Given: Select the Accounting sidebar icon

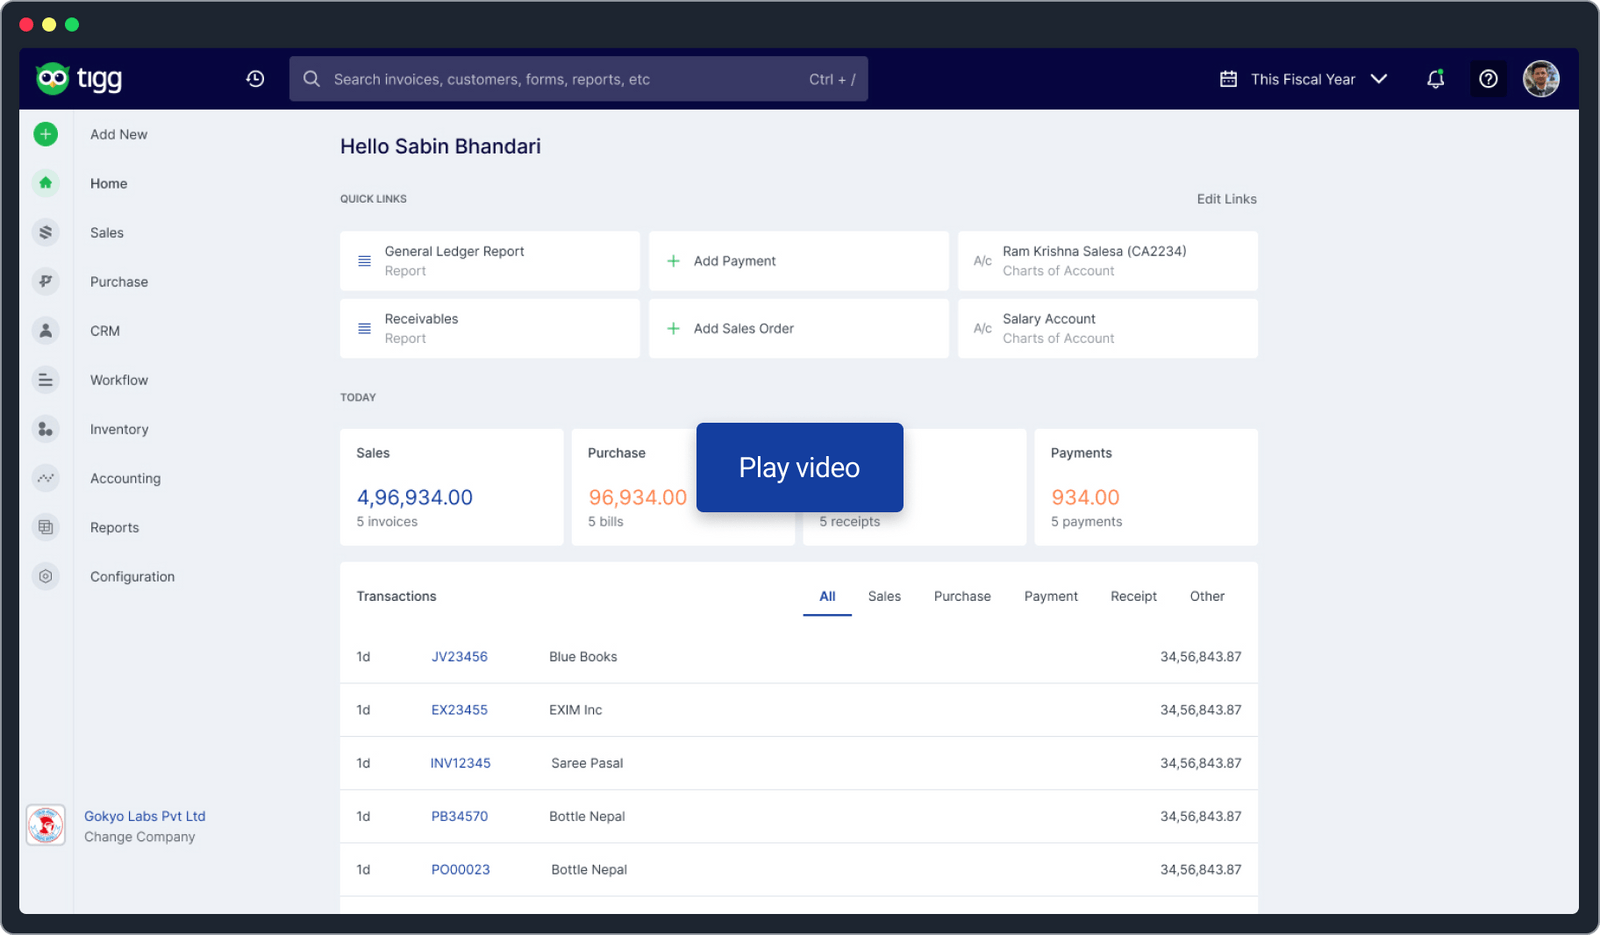Looking at the screenshot, I should pos(46,478).
